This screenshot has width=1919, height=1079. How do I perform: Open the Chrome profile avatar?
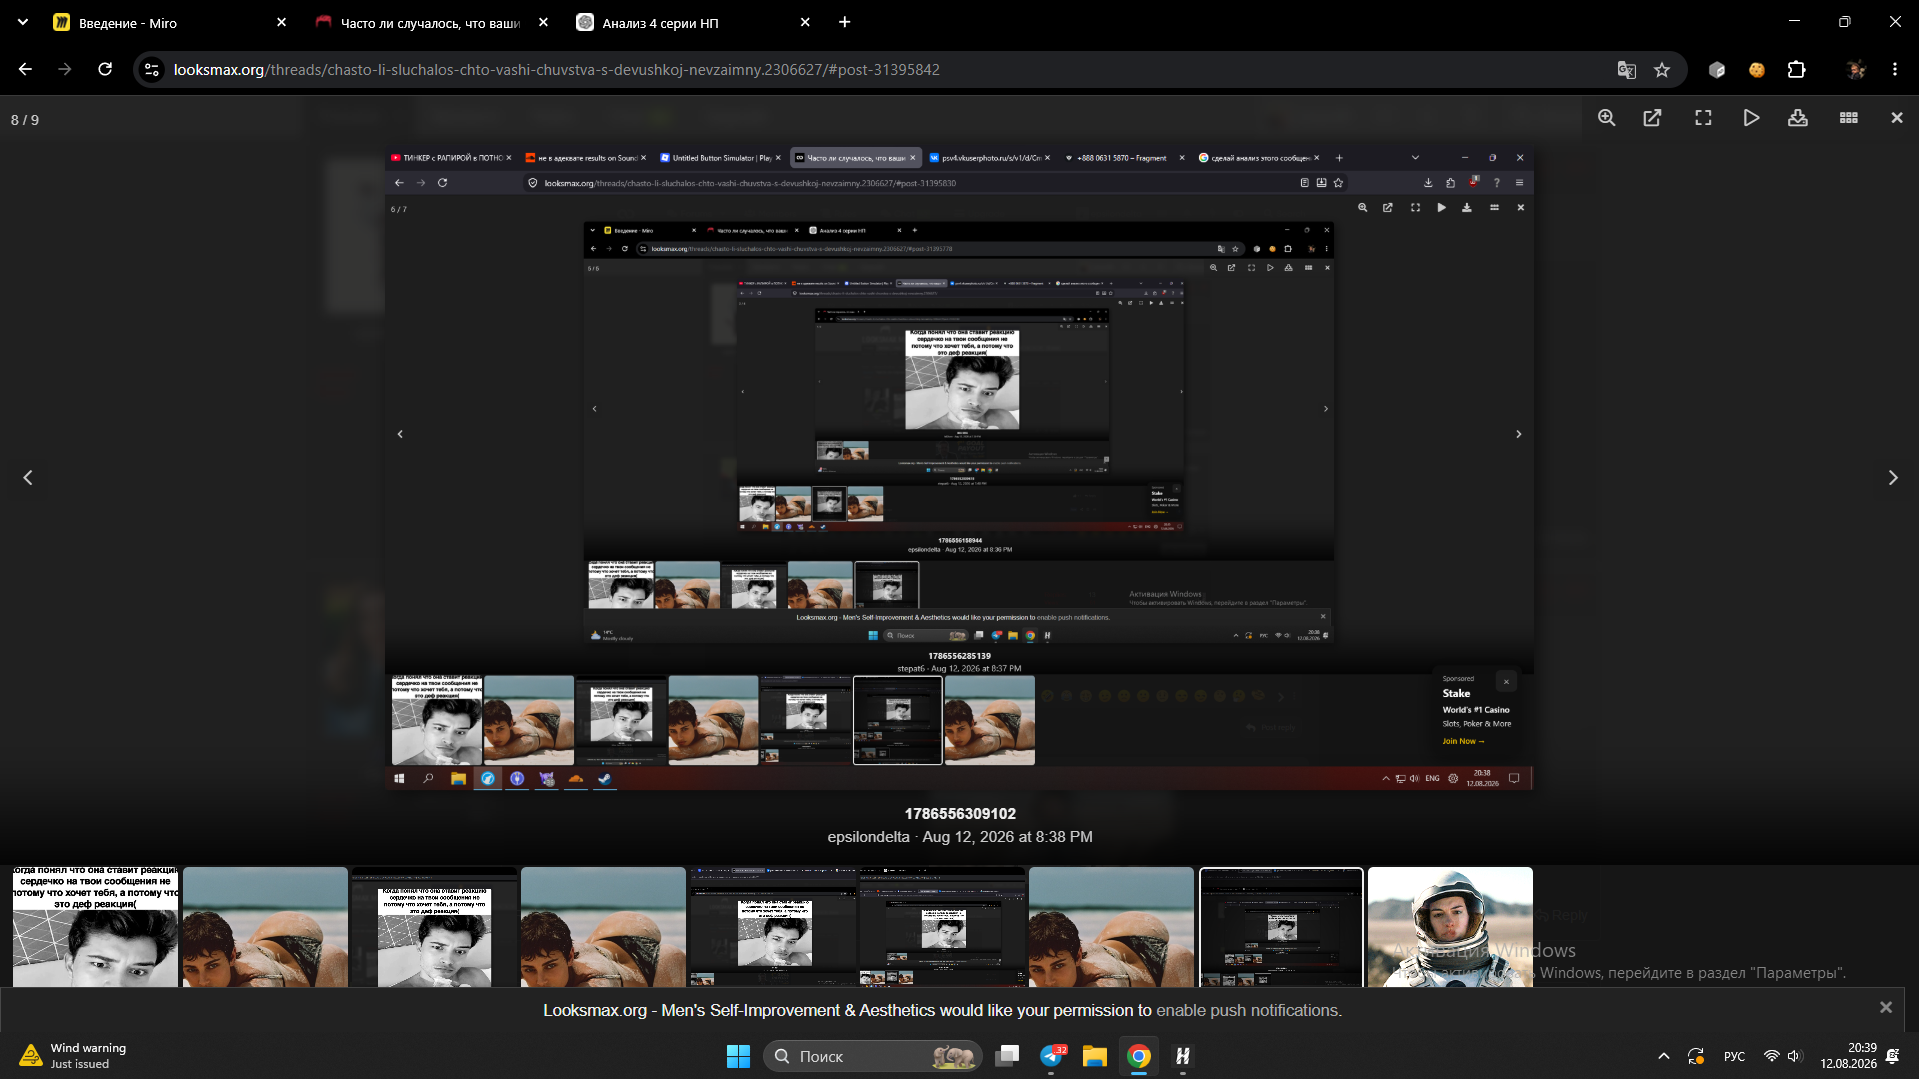pyautogui.click(x=1856, y=69)
